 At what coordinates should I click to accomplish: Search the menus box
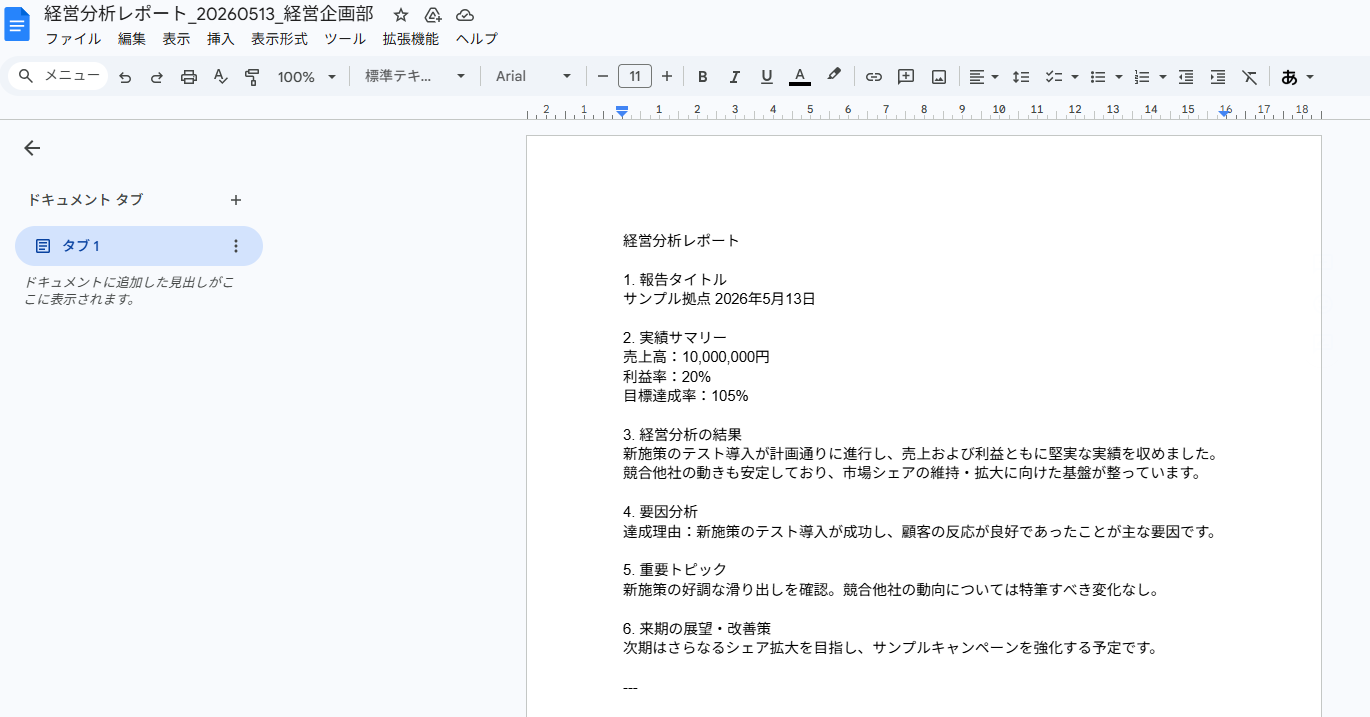(59, 76)
